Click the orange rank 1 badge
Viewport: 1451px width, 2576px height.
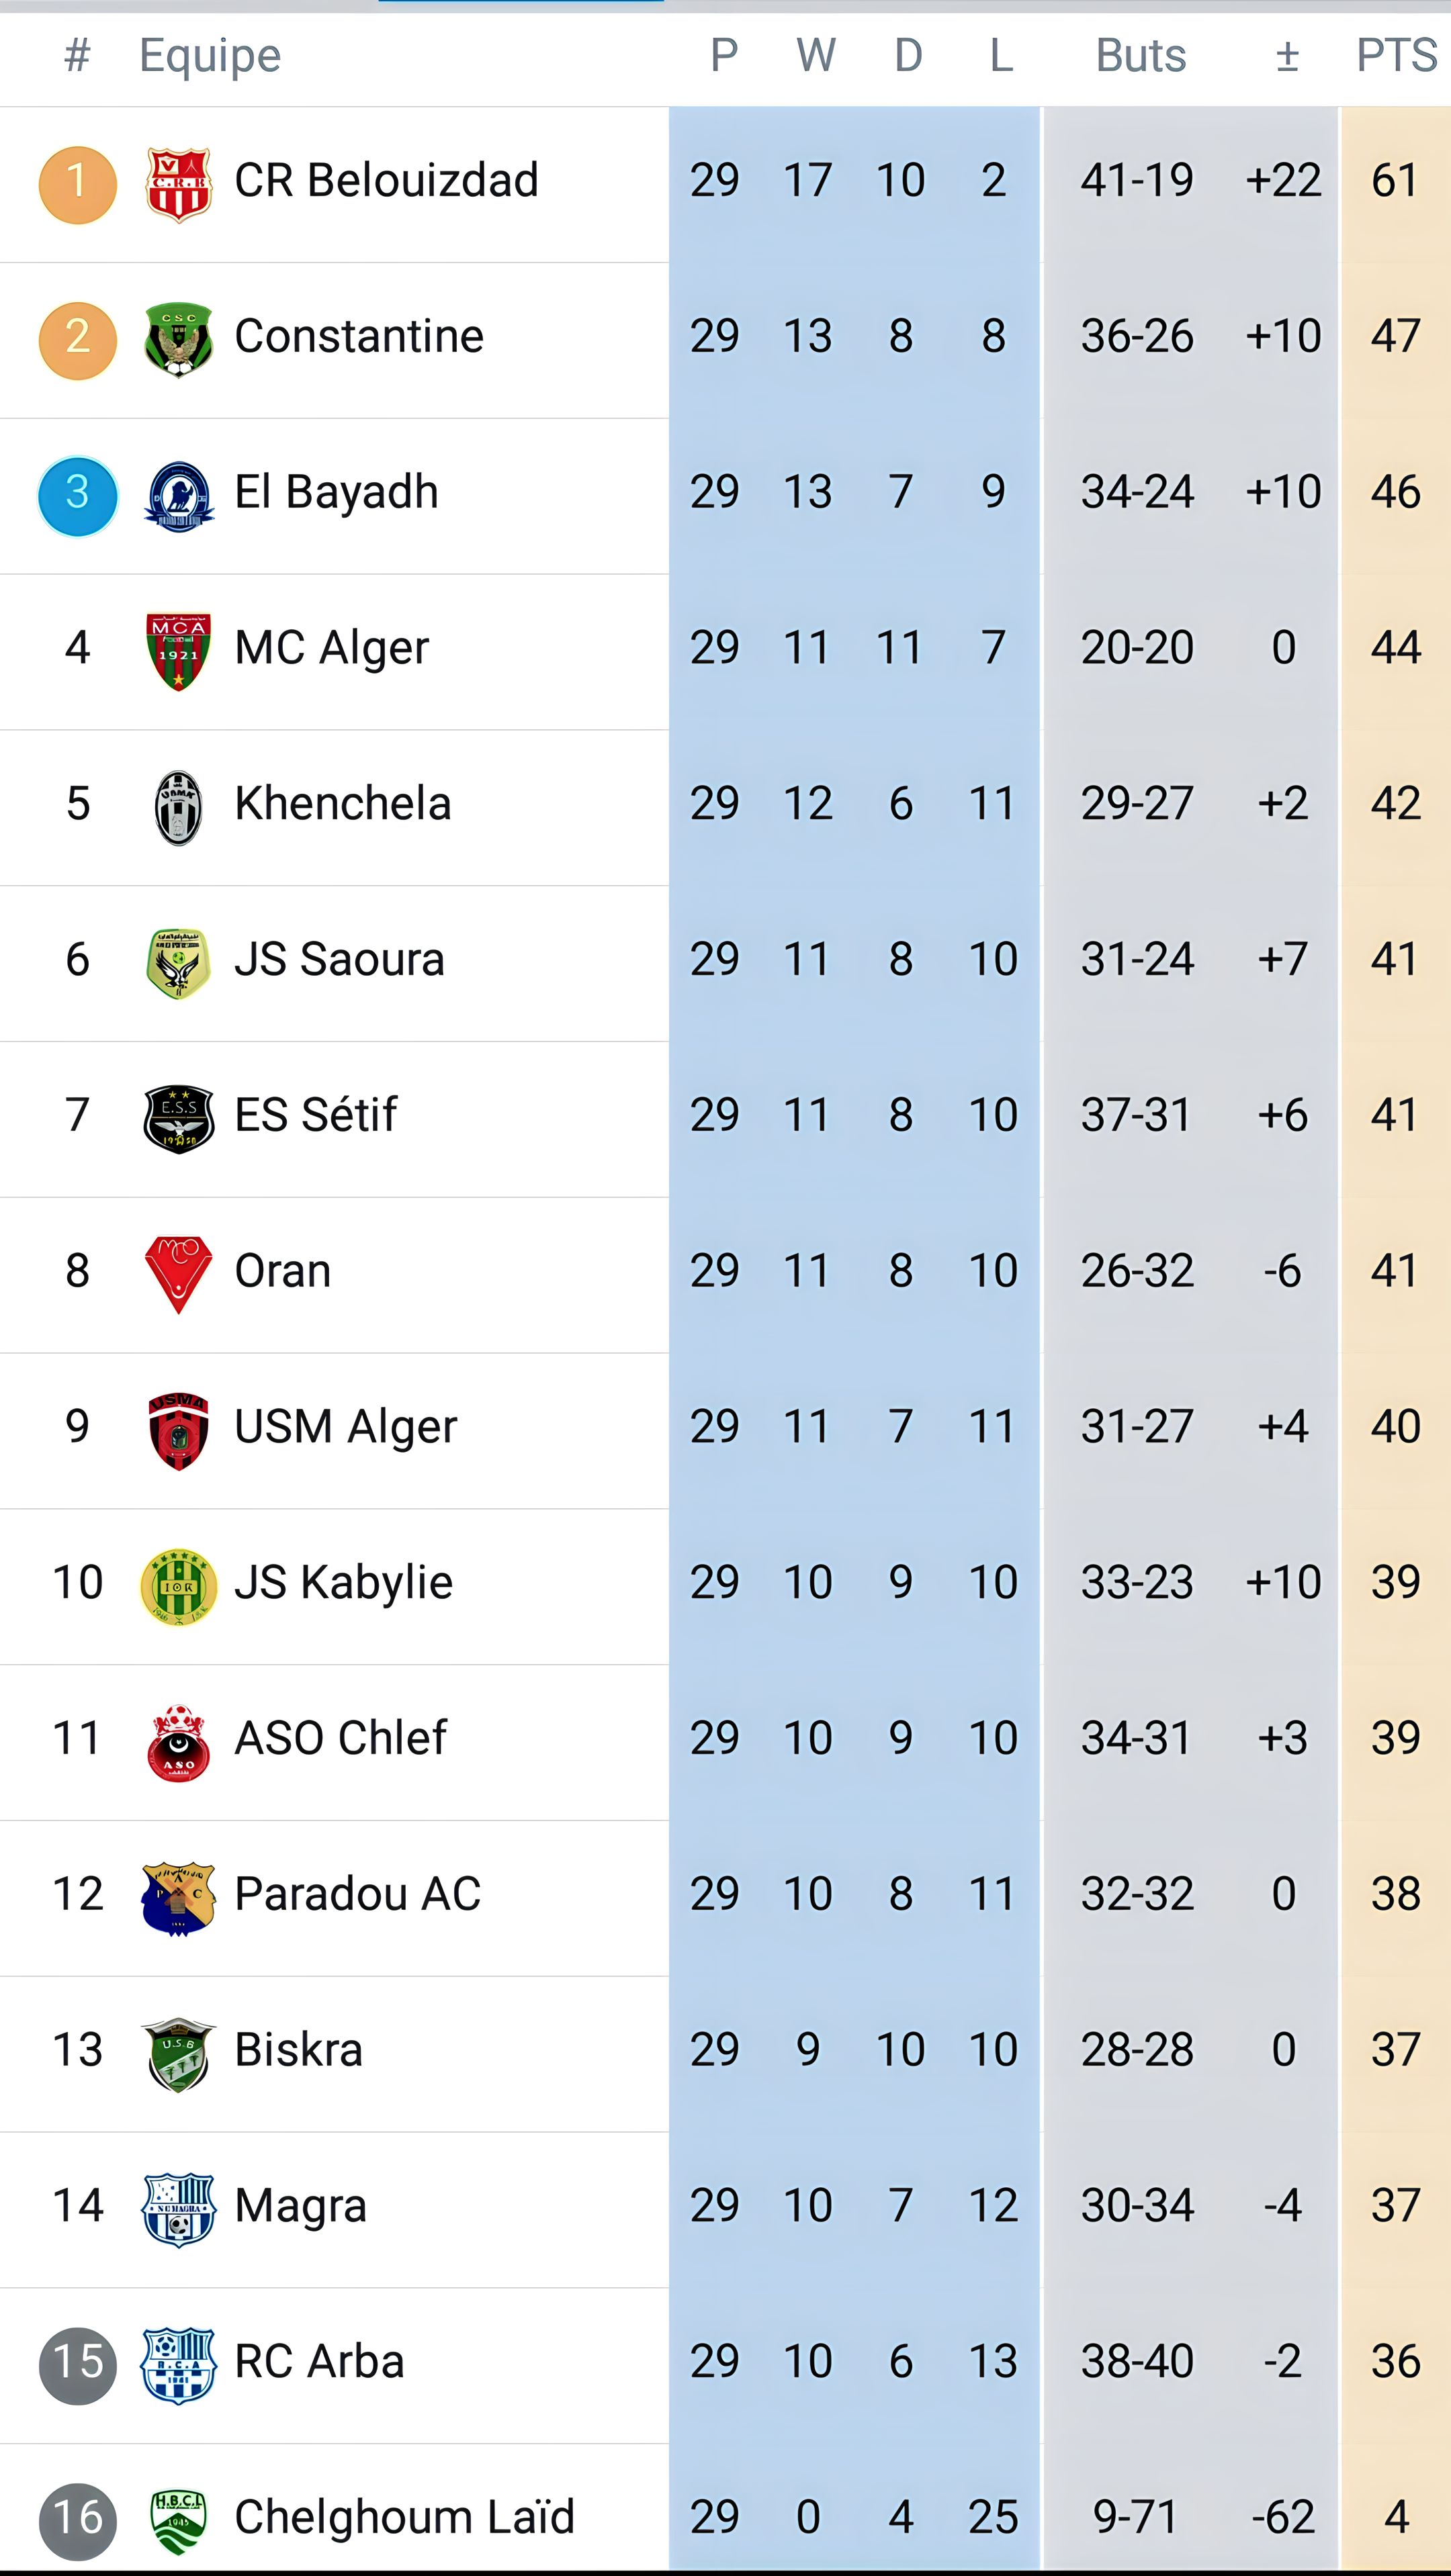coord(77,184)
